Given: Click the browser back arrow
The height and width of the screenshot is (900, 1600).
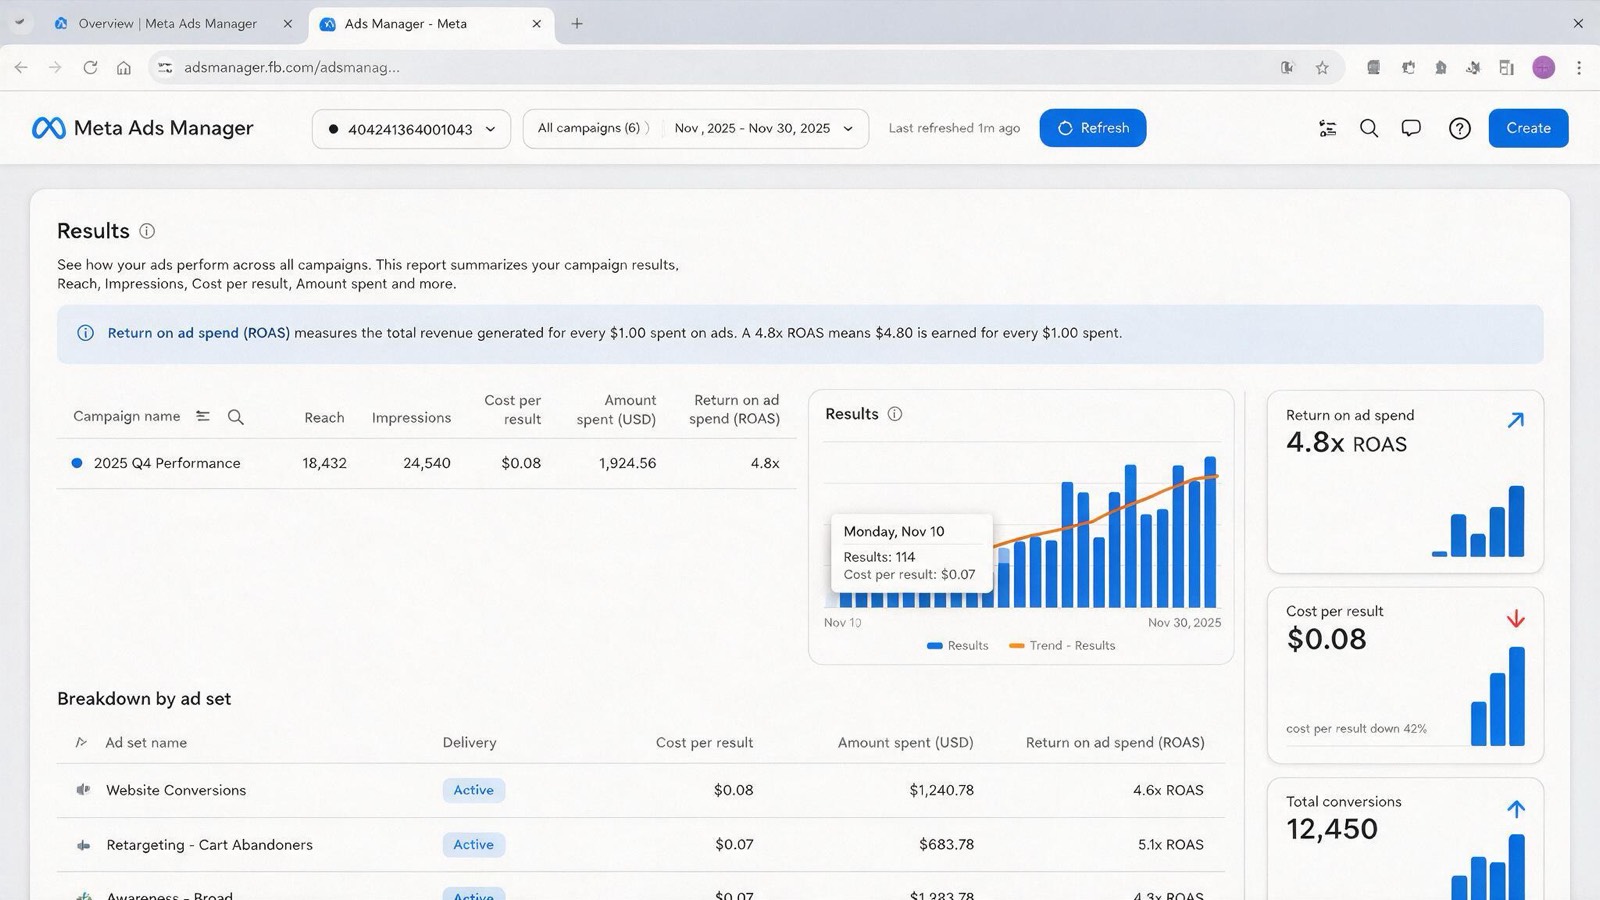Looking at the screenshot, I should click(x=21, y=68).
